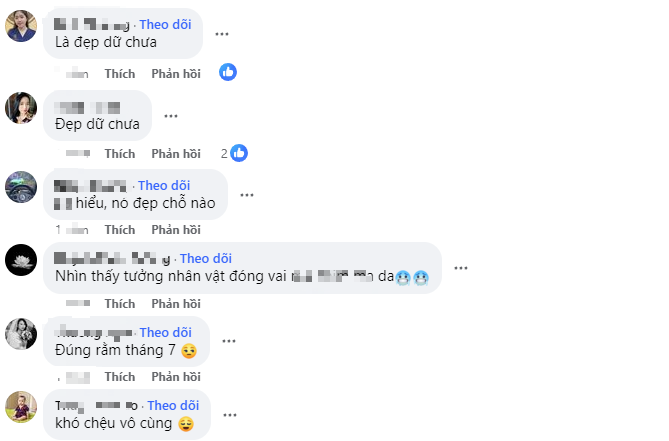The height and width of the screenshot is (441, 669).
Task: Click like reaction icon under 'Đẹp dữ chưa'
Action: [239, 153]
